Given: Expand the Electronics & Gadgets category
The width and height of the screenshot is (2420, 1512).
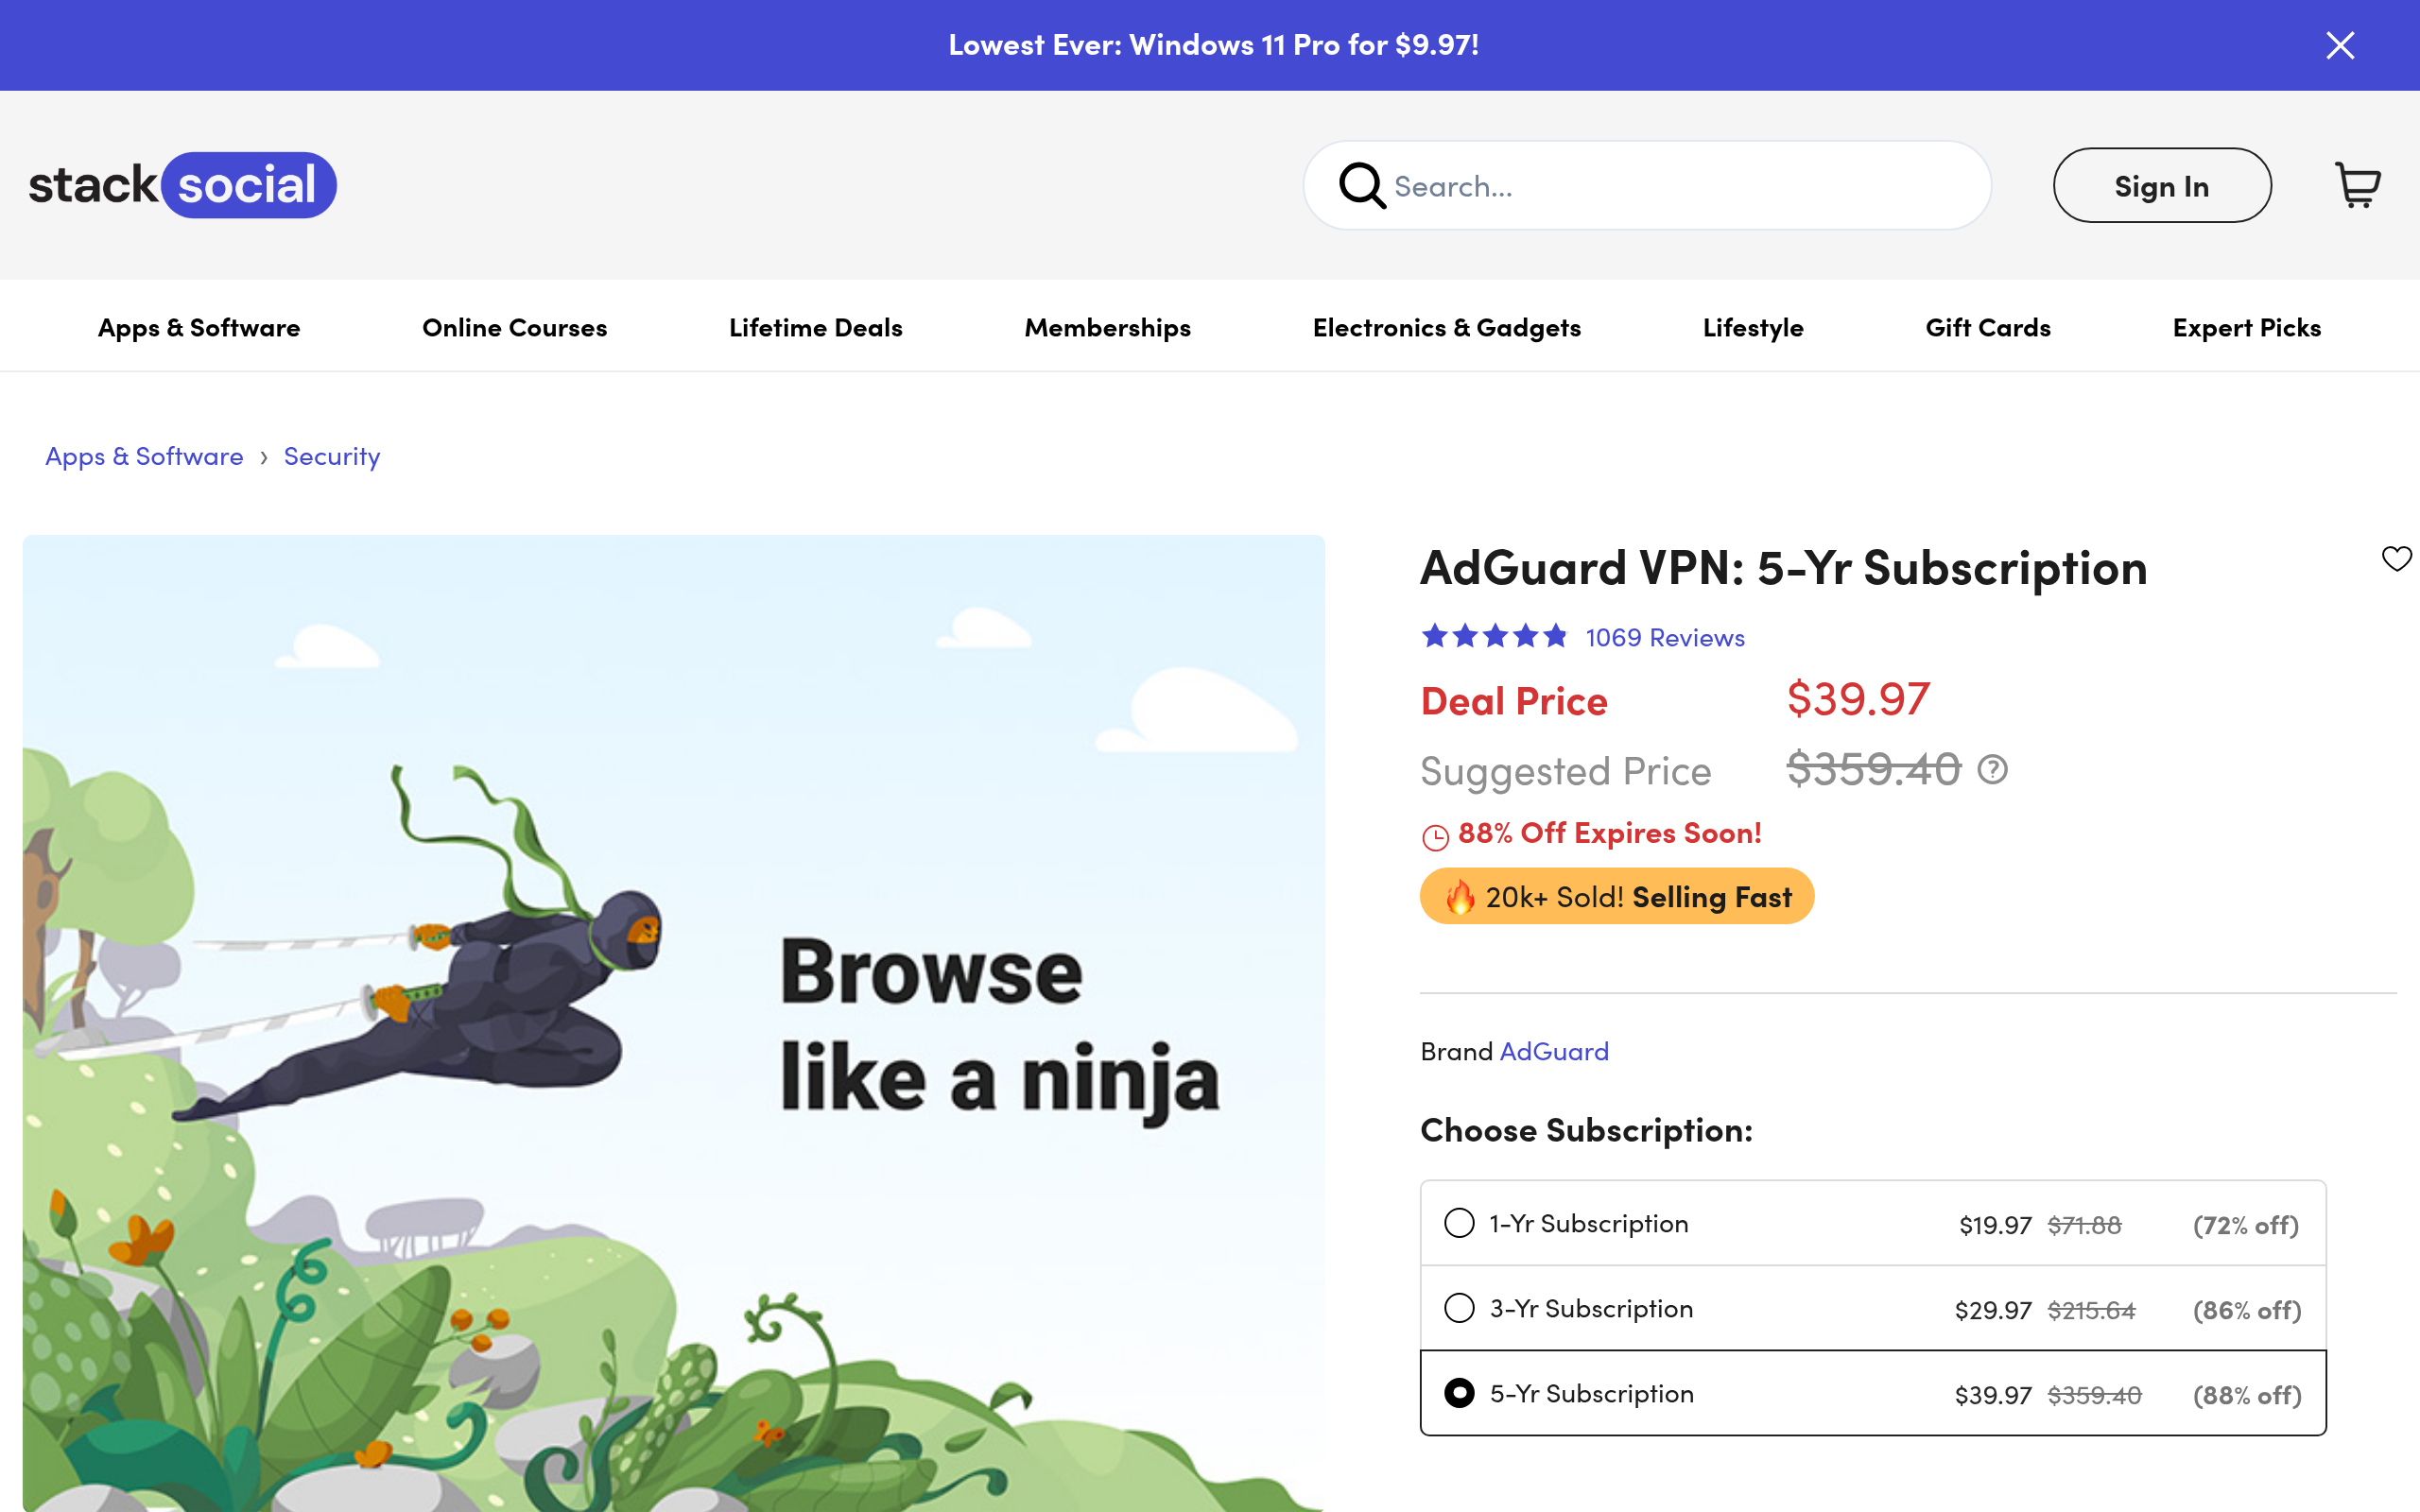Looking at the screenshot, I should pos(1446,327).
